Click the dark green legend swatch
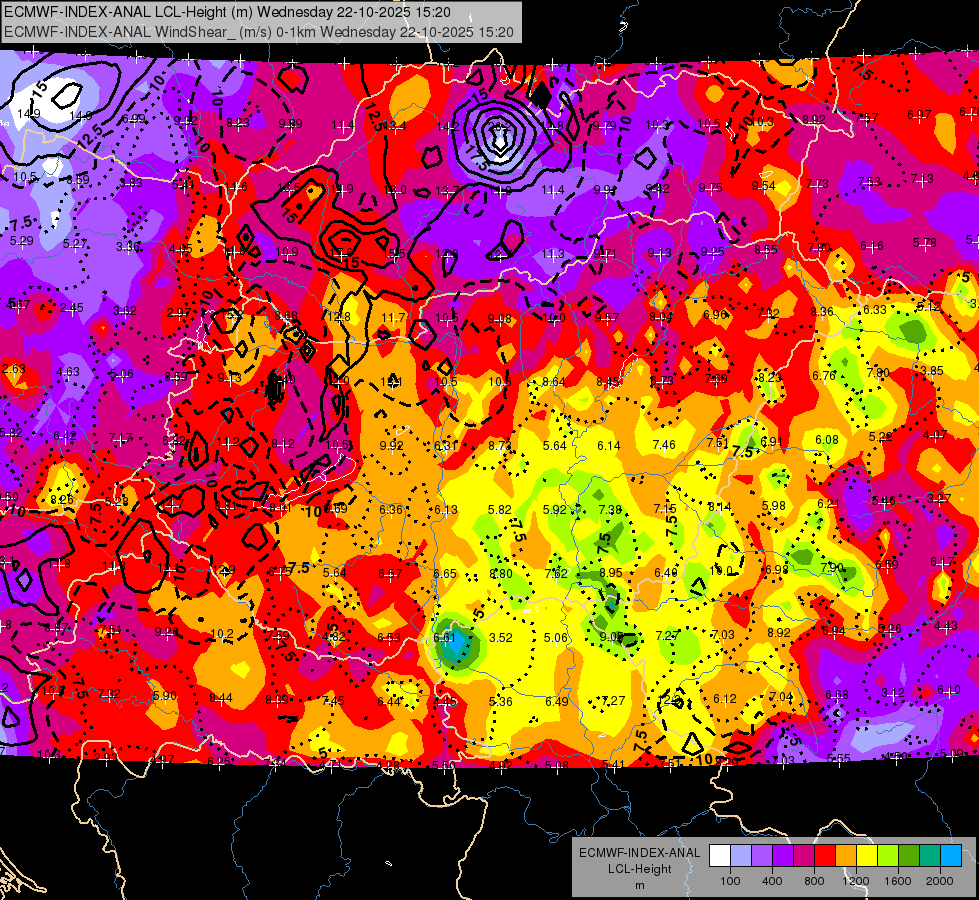 (x=909, y=856)
